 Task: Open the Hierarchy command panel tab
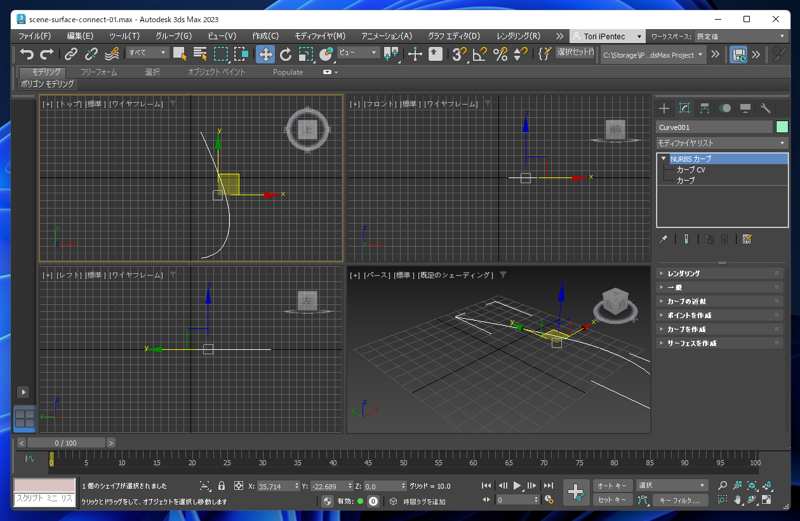[705, 108]
